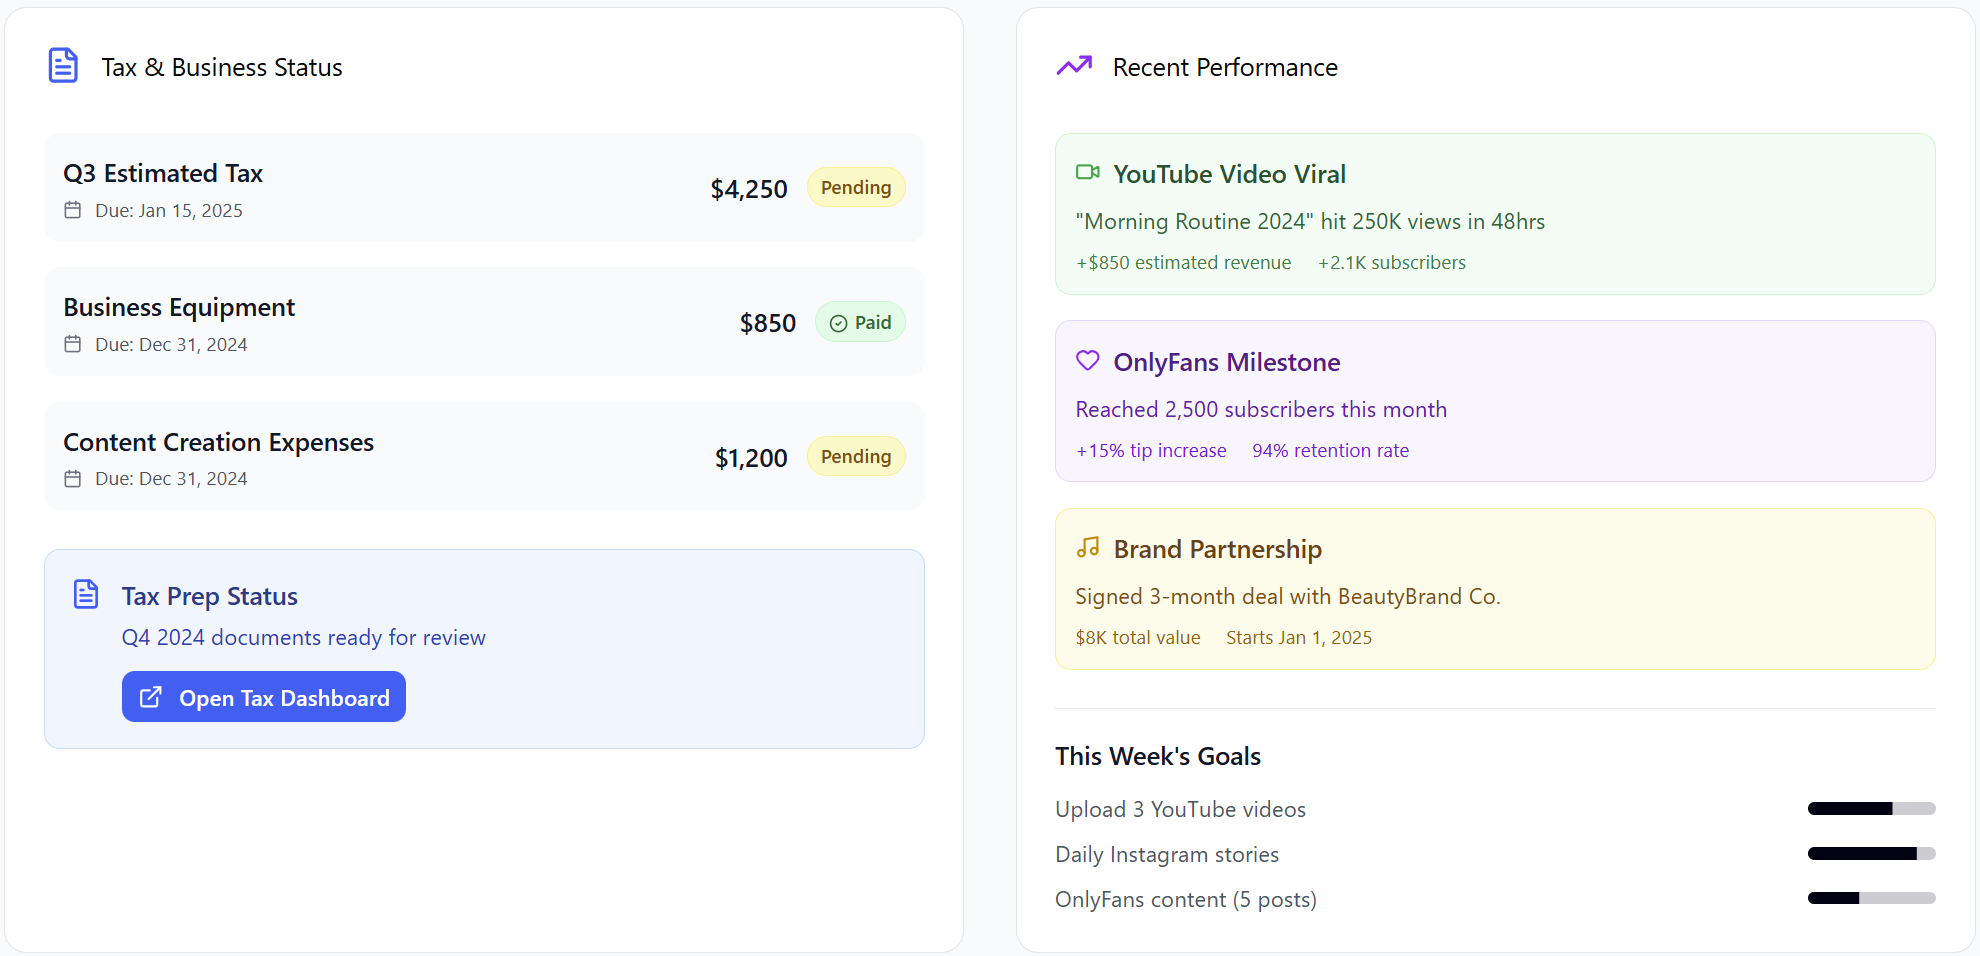The width and height of the screenshot is (1980, 956).
Task: Click the Tax Prep Status document icon
Action: pos(86,594)
